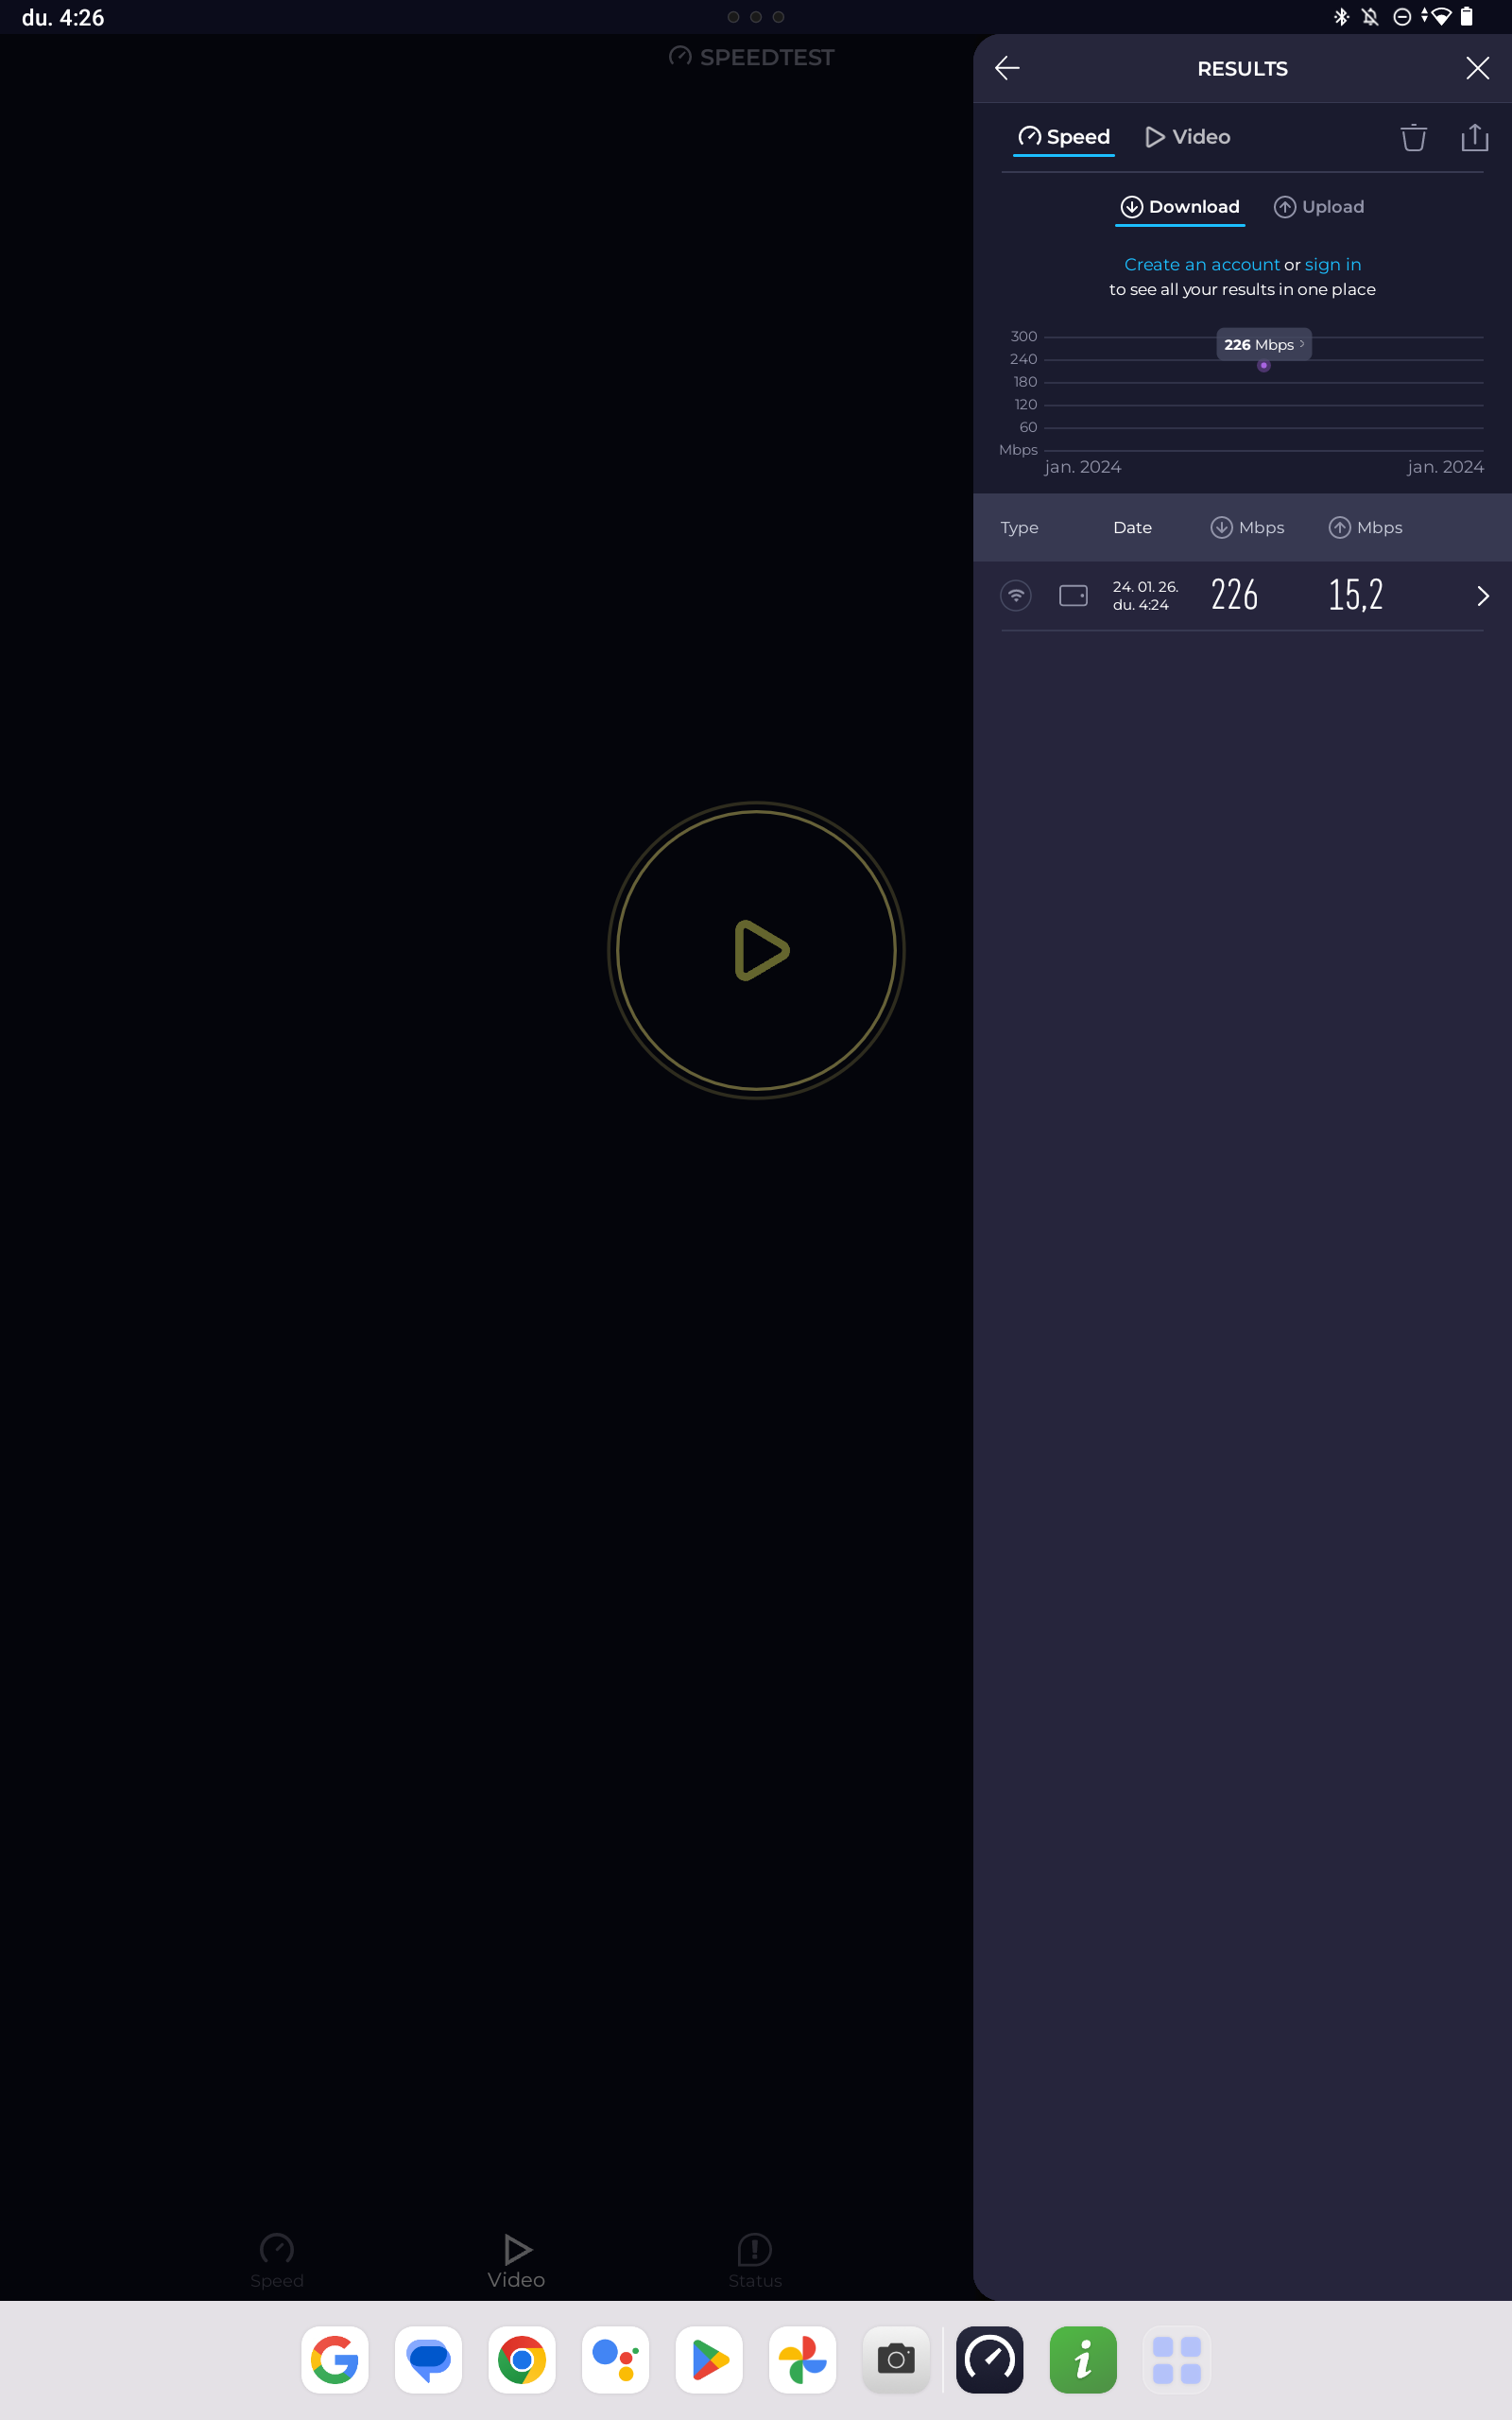Screen dimensions: 1512x2420
Task: Select the purple data point on graph
Action: point(1264,366)
